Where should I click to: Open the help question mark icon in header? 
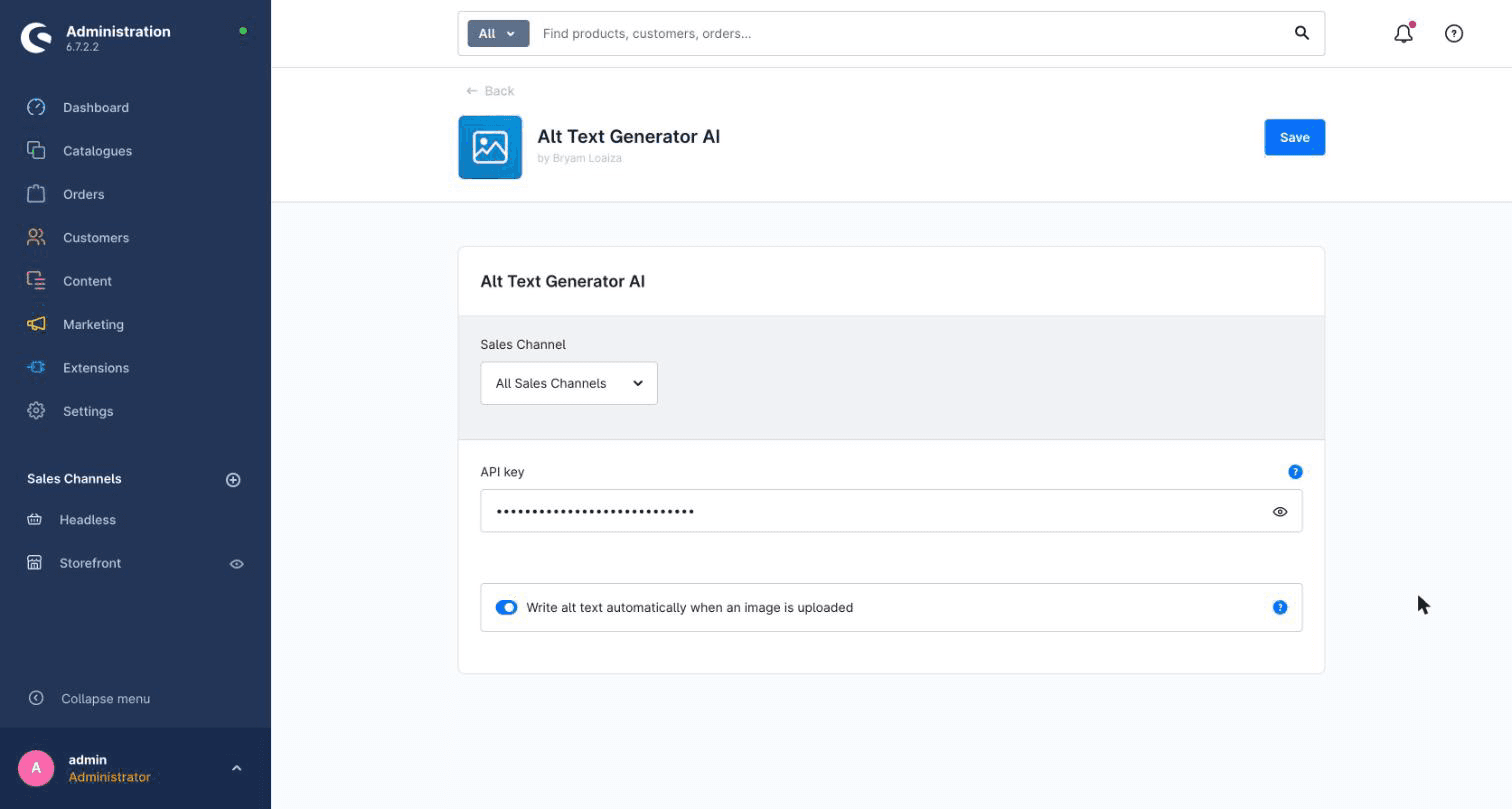[x=1454, y=33]
